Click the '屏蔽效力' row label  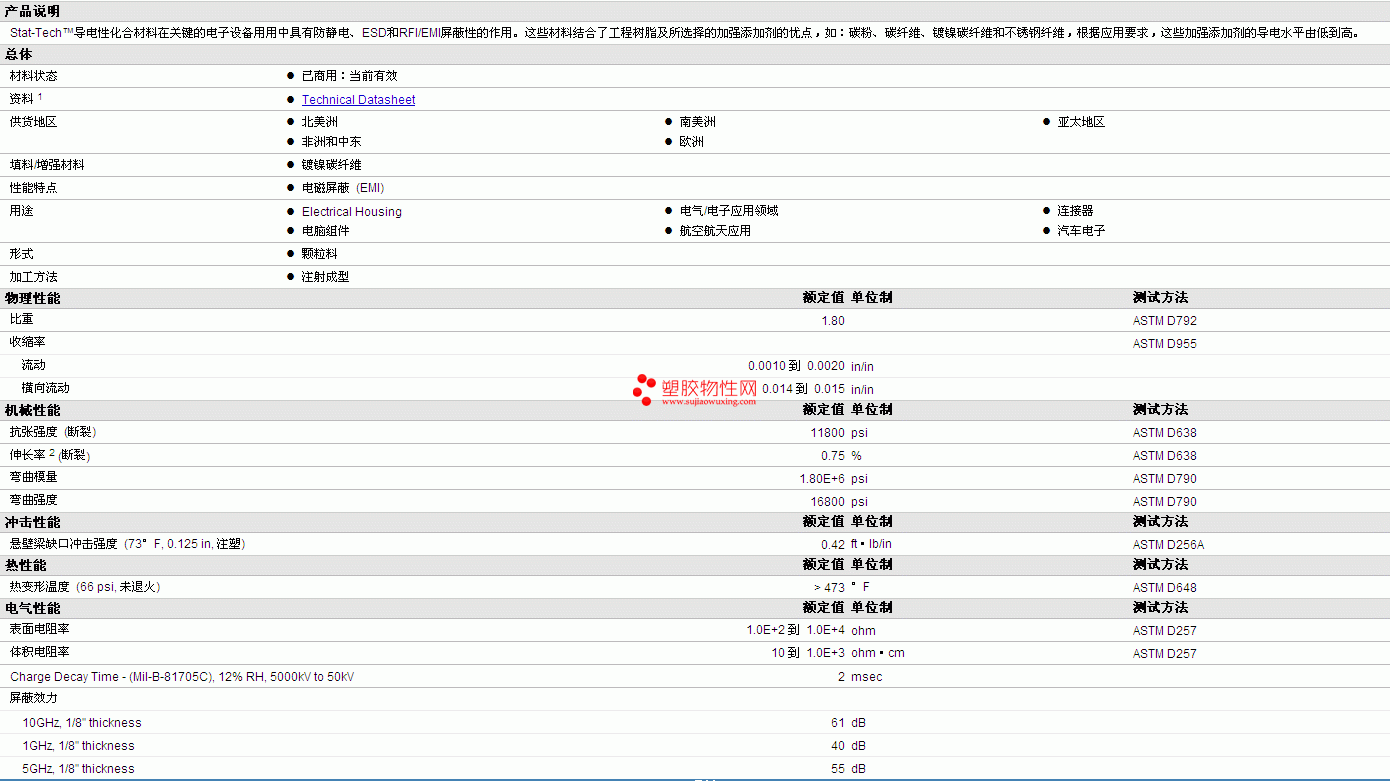pyautogui.click(x=33, y=698)
